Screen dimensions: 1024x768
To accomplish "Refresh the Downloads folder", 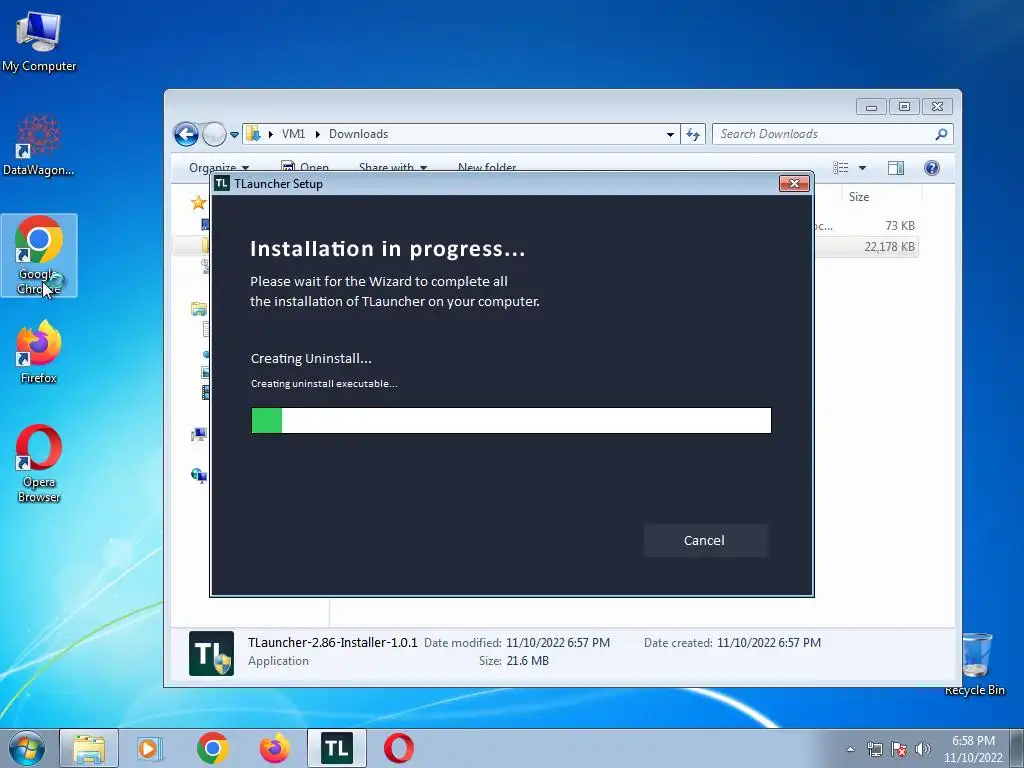I will point(693,134).
